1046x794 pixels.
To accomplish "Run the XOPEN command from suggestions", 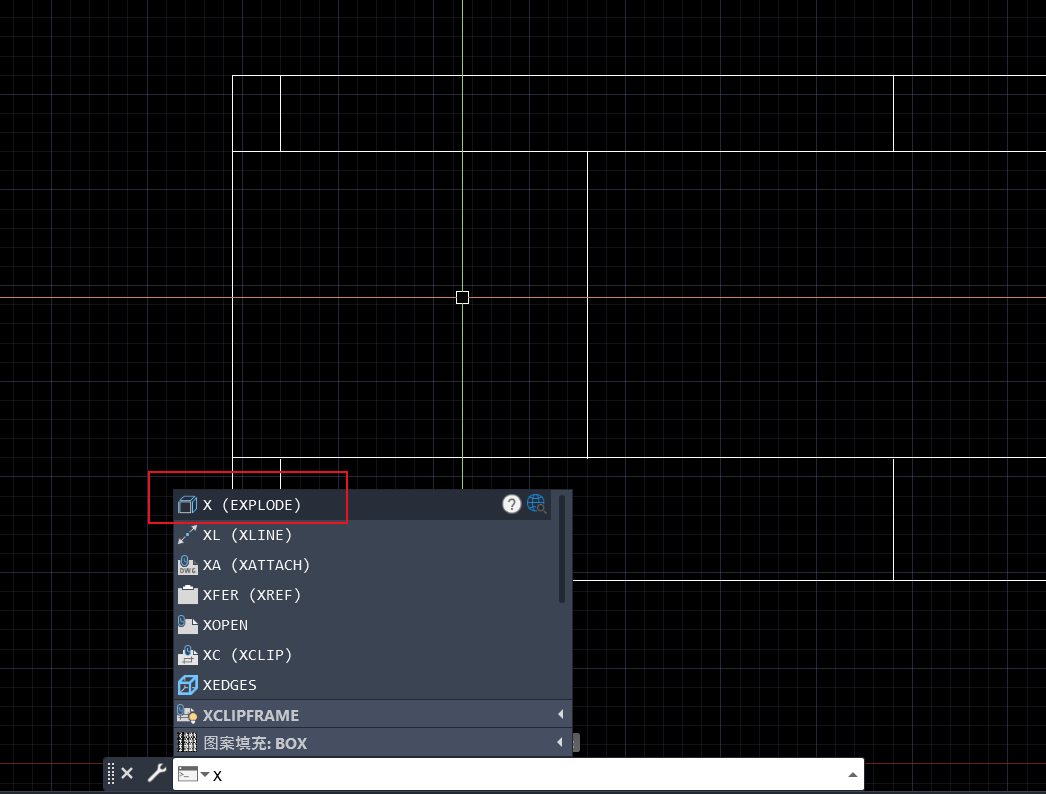I will (225, 625).
